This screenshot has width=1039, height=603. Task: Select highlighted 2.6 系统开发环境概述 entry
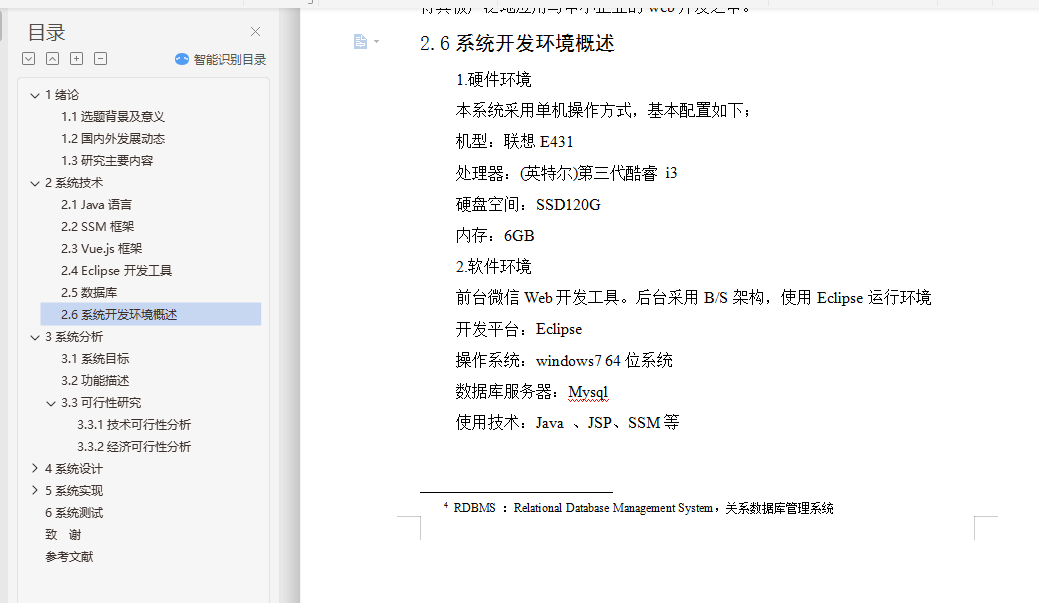[x=150, y=314]
